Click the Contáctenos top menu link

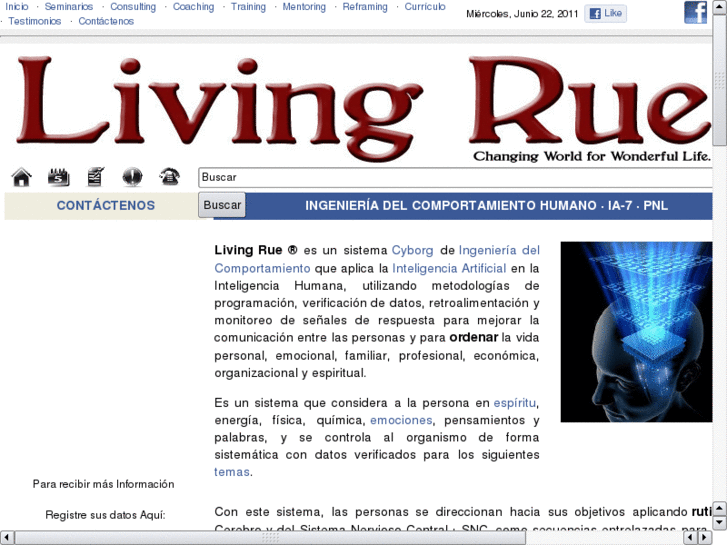coord(106,21)
